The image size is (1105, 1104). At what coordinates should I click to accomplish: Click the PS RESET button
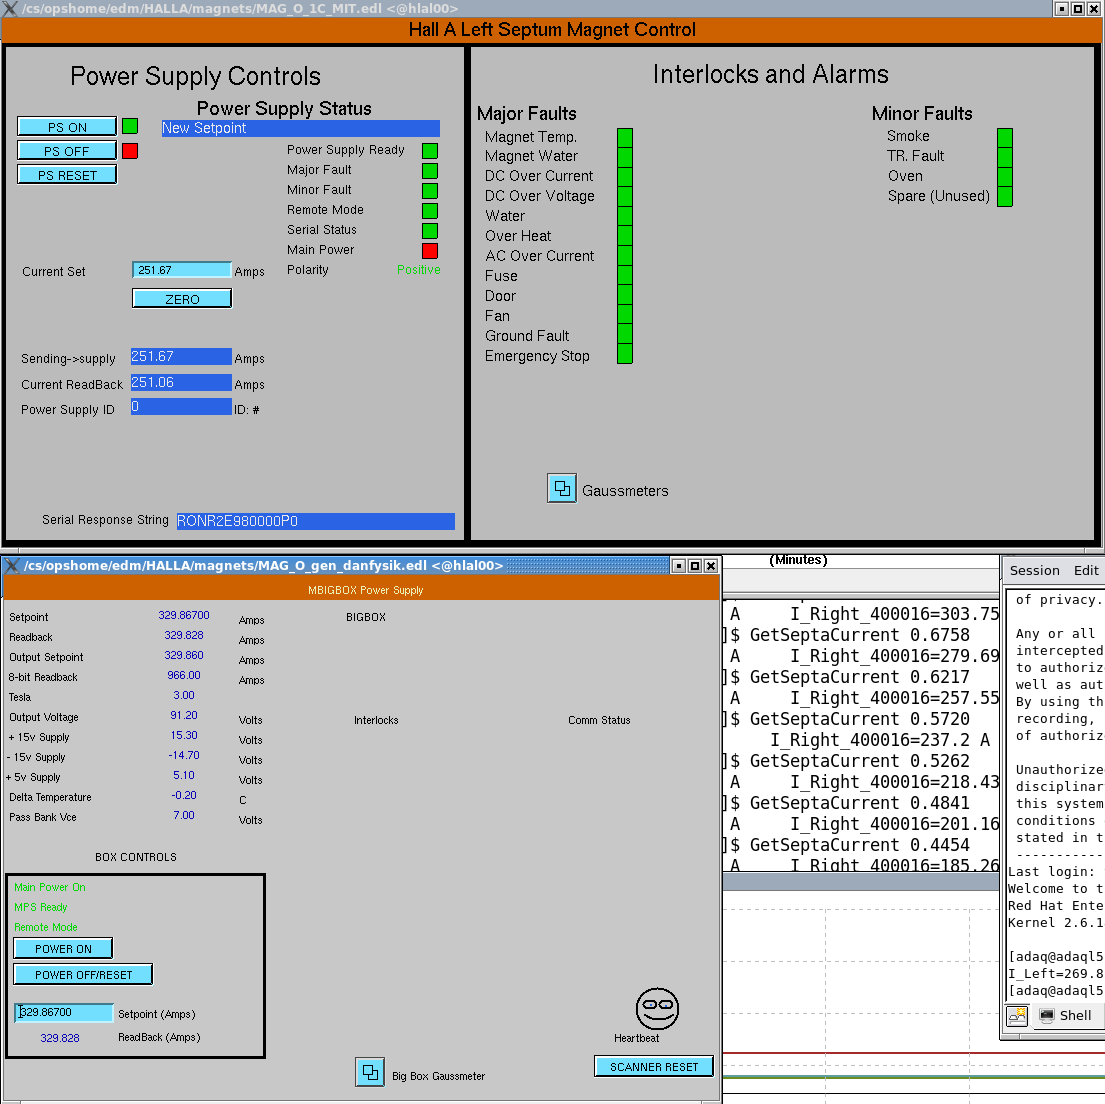(x=67, y=175)
